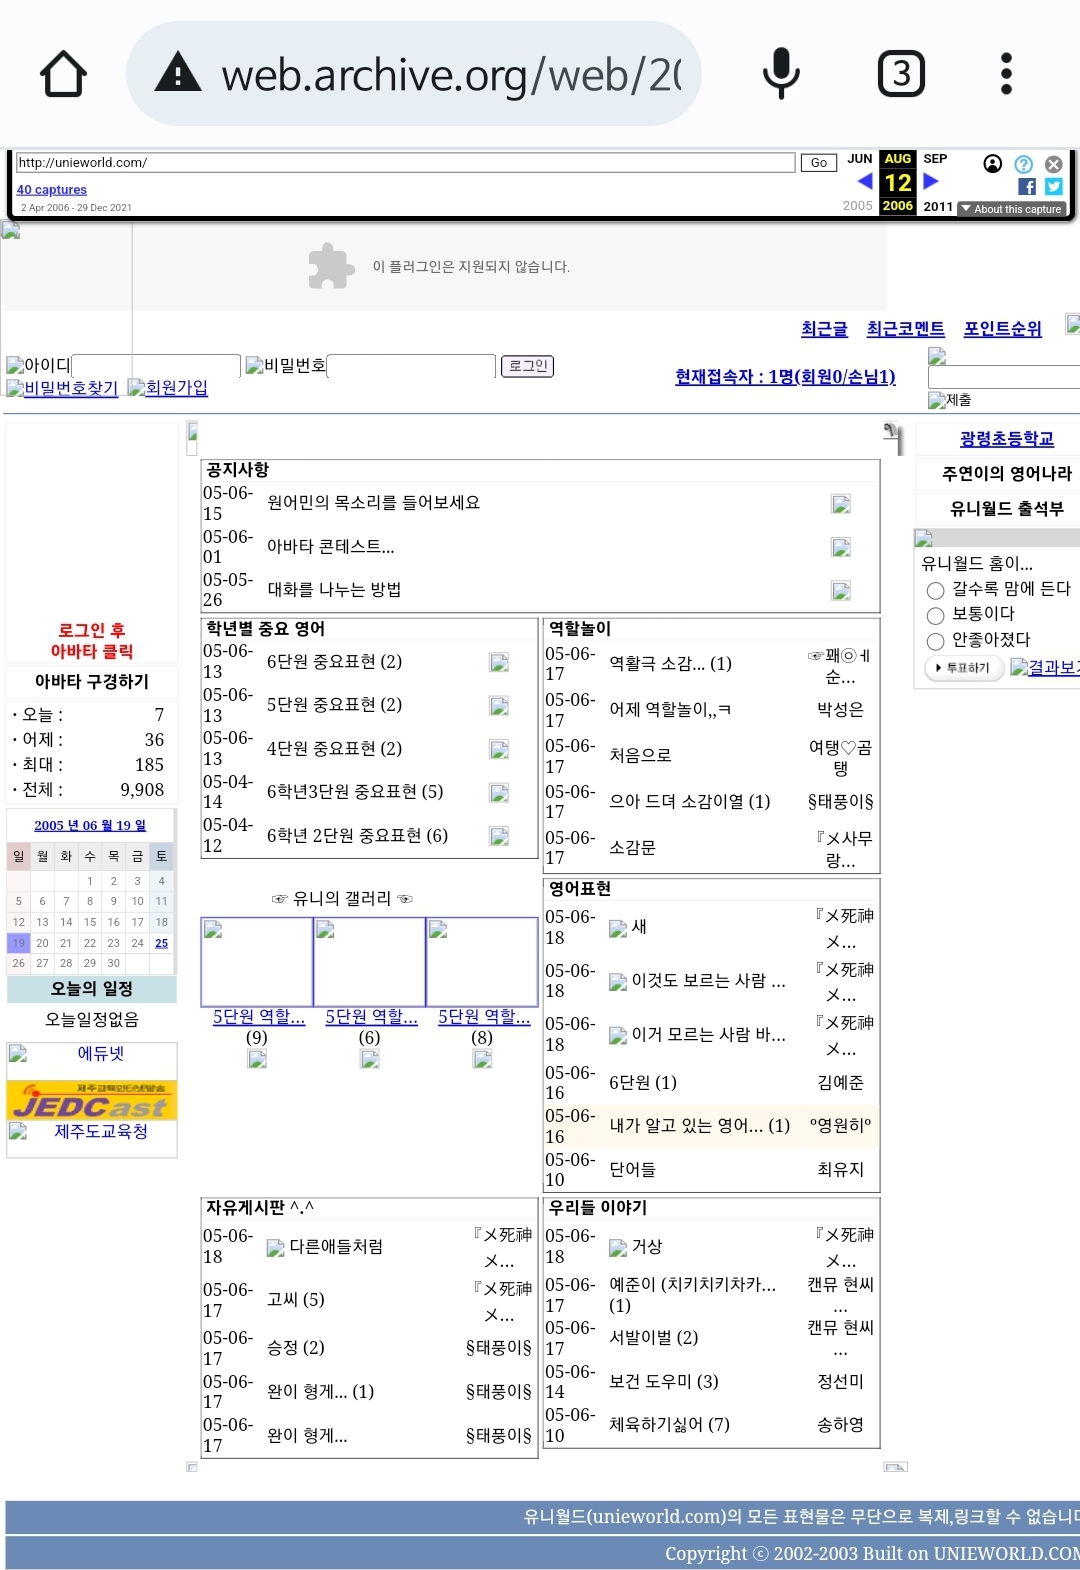Go to next capture with right arrow
The height and width of the screenshot is (1570, 1080).
tap(931, 181)
